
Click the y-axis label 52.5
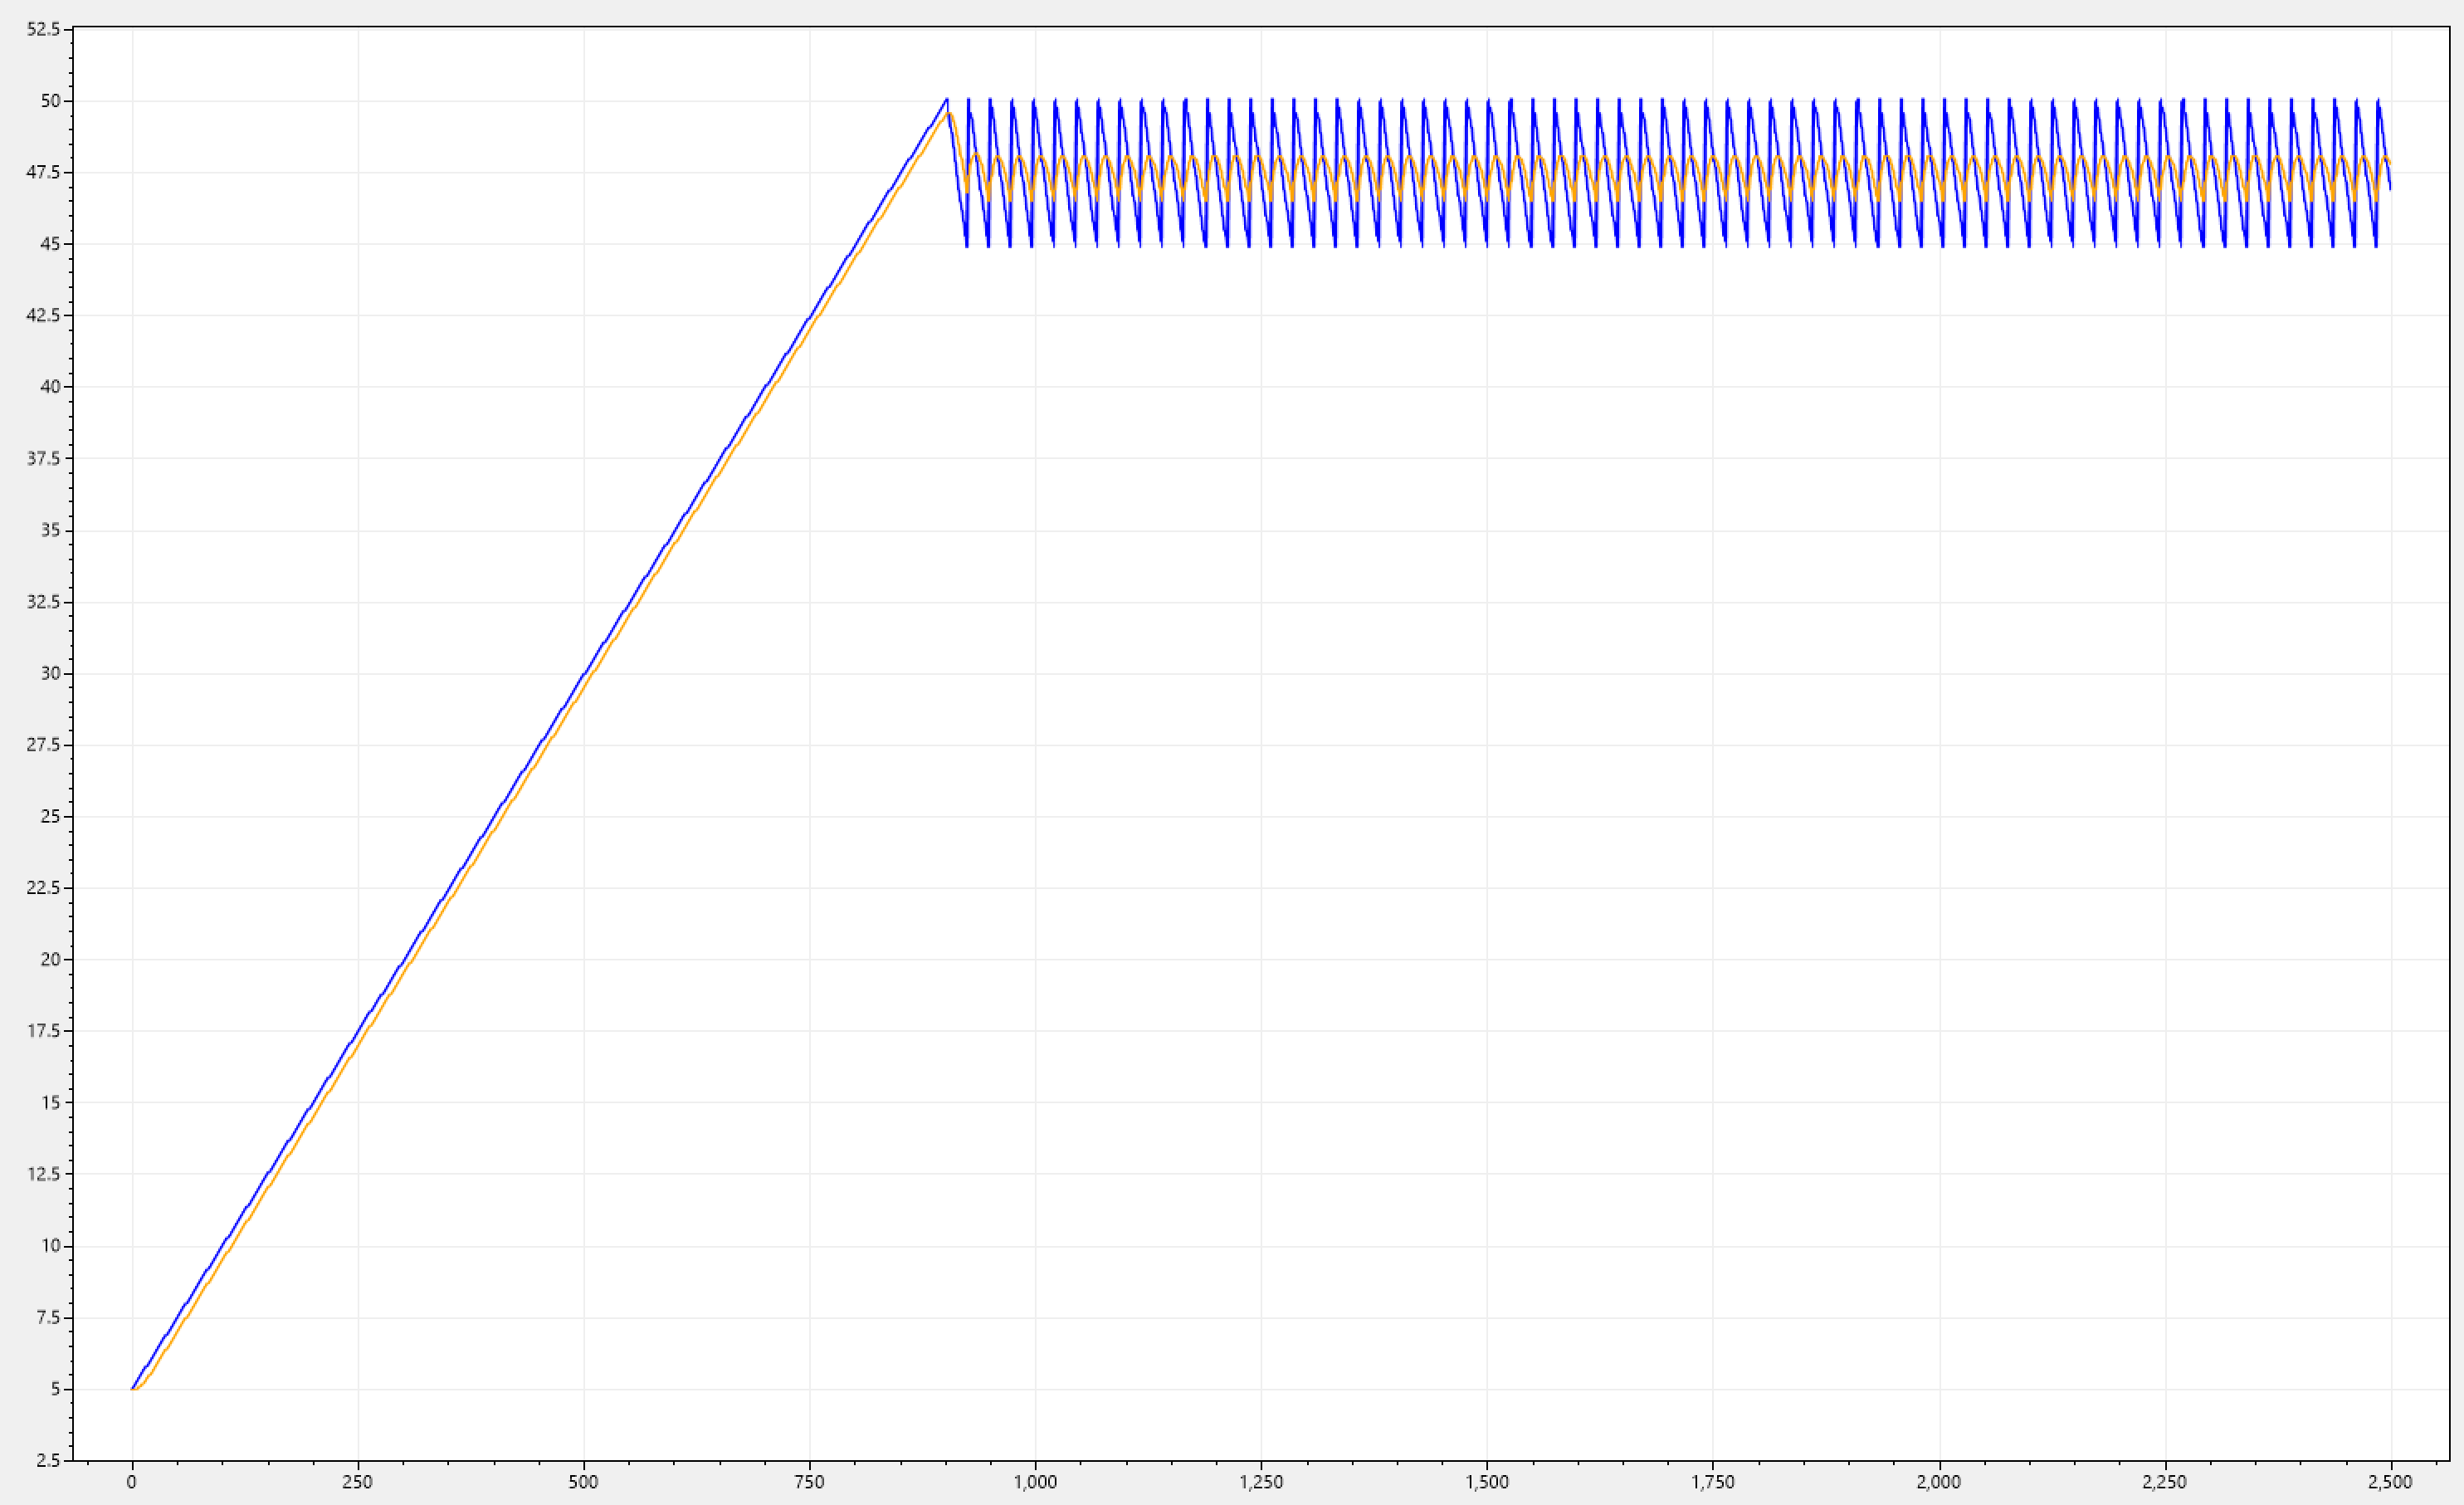click(43, 30)
